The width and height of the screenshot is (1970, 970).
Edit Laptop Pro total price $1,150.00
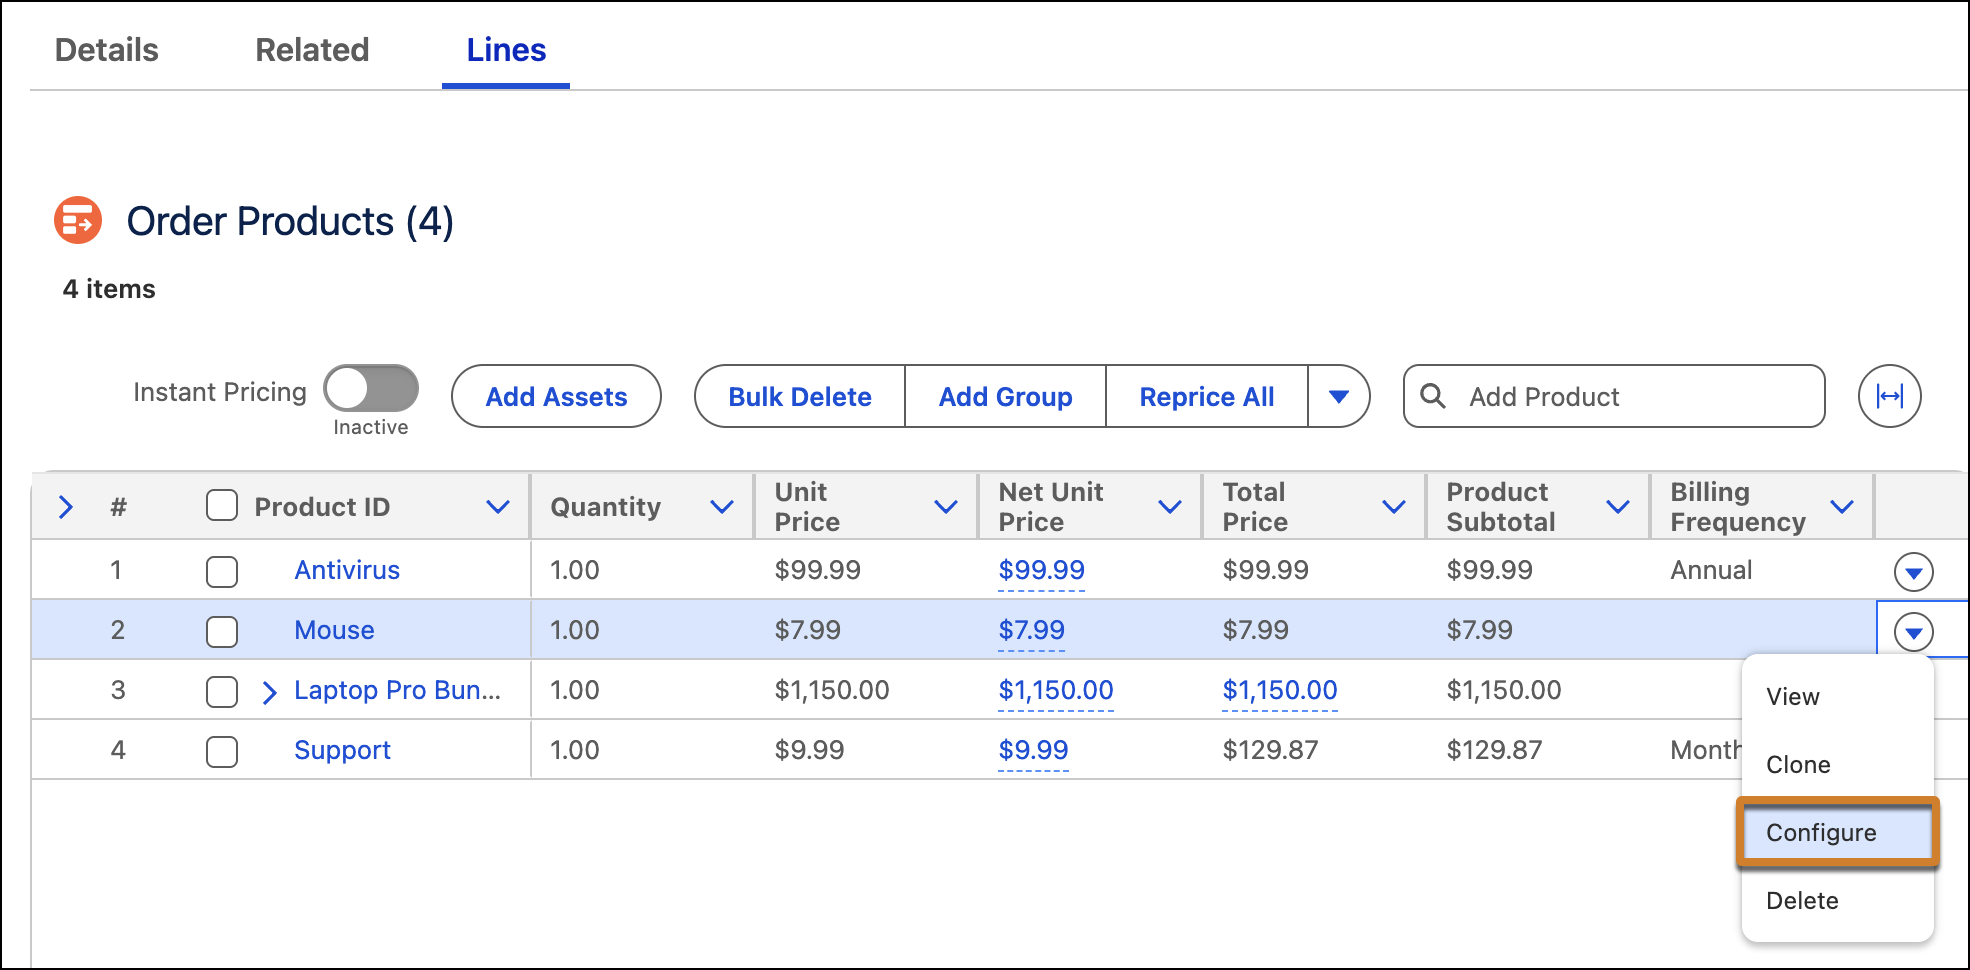1279,690
